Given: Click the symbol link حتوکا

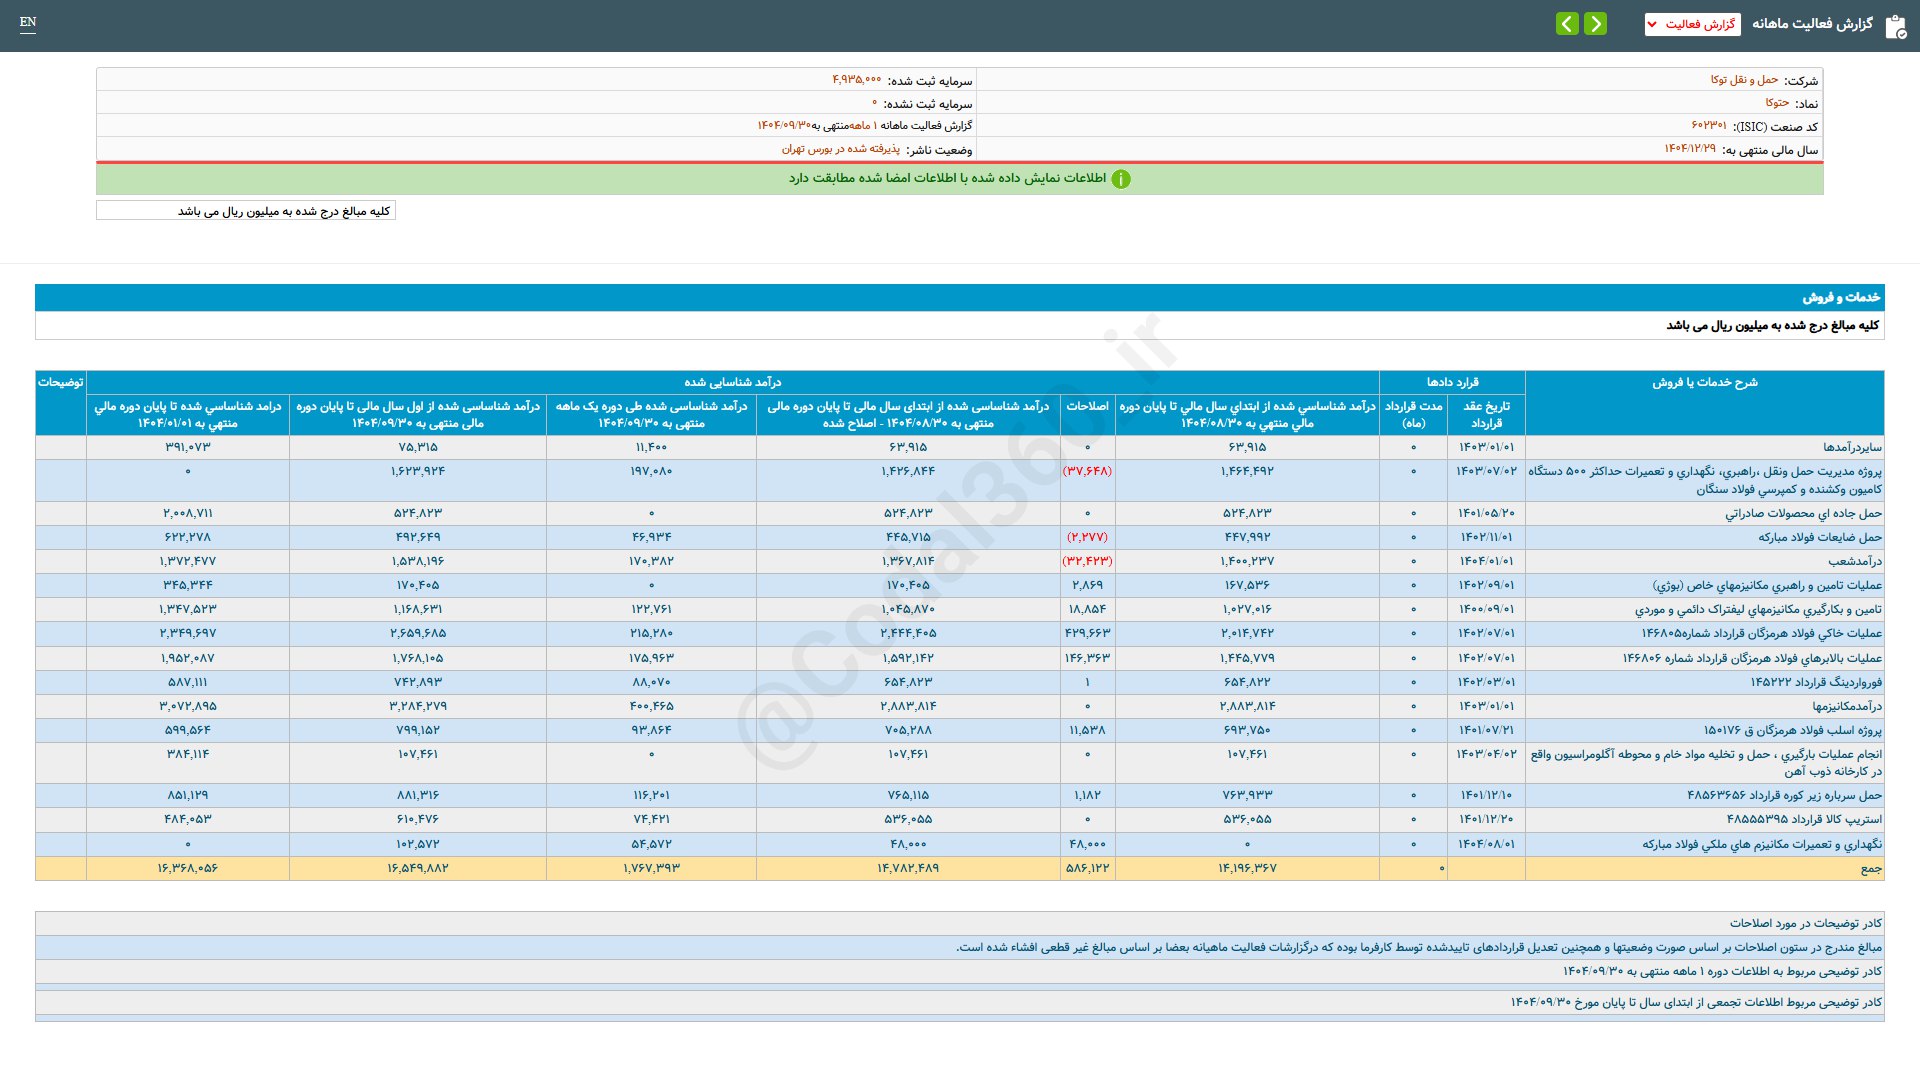Looking at the screenshot, I should coord(1777,103).
